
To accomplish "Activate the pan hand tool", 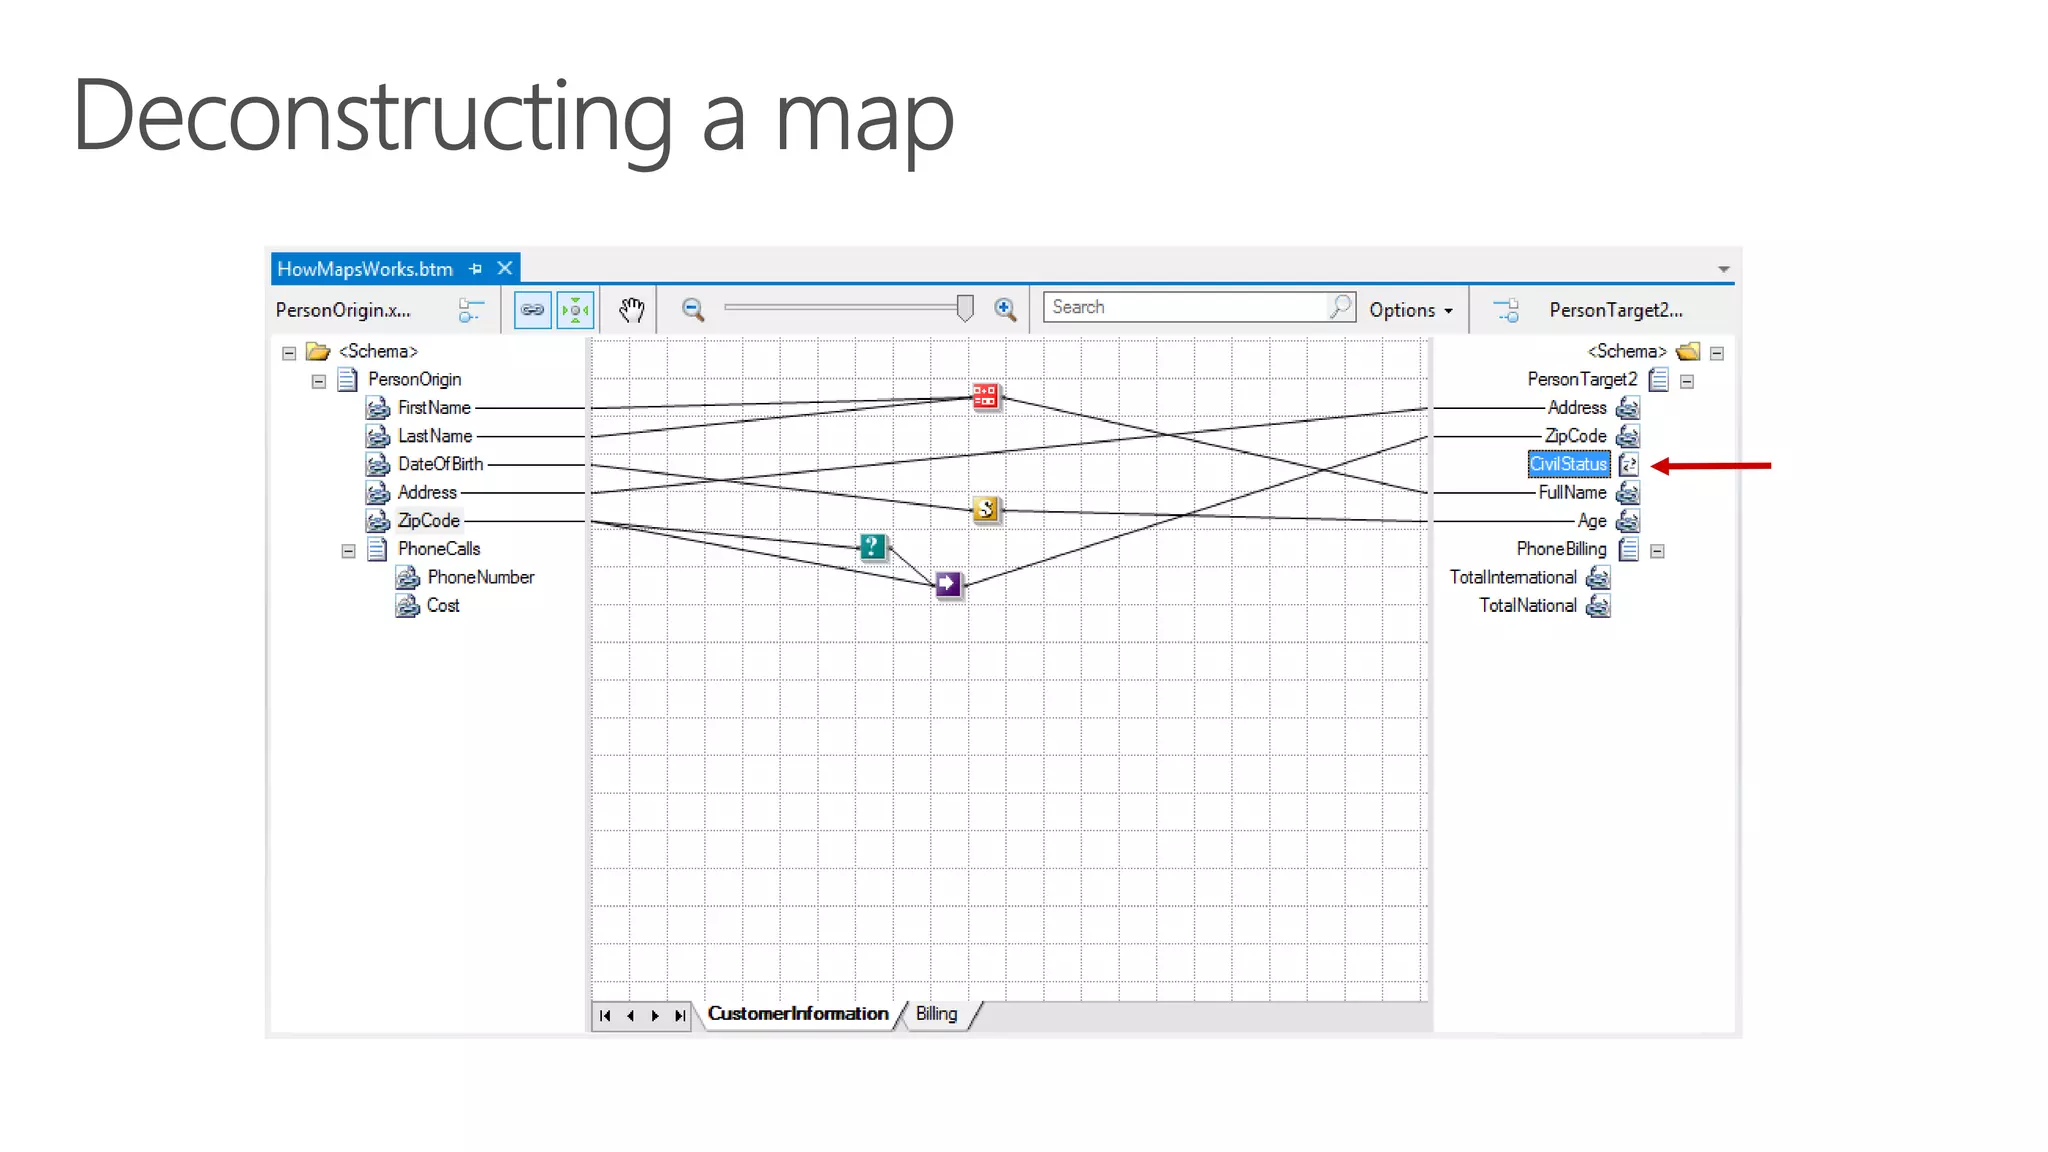I will click(631, 310).
